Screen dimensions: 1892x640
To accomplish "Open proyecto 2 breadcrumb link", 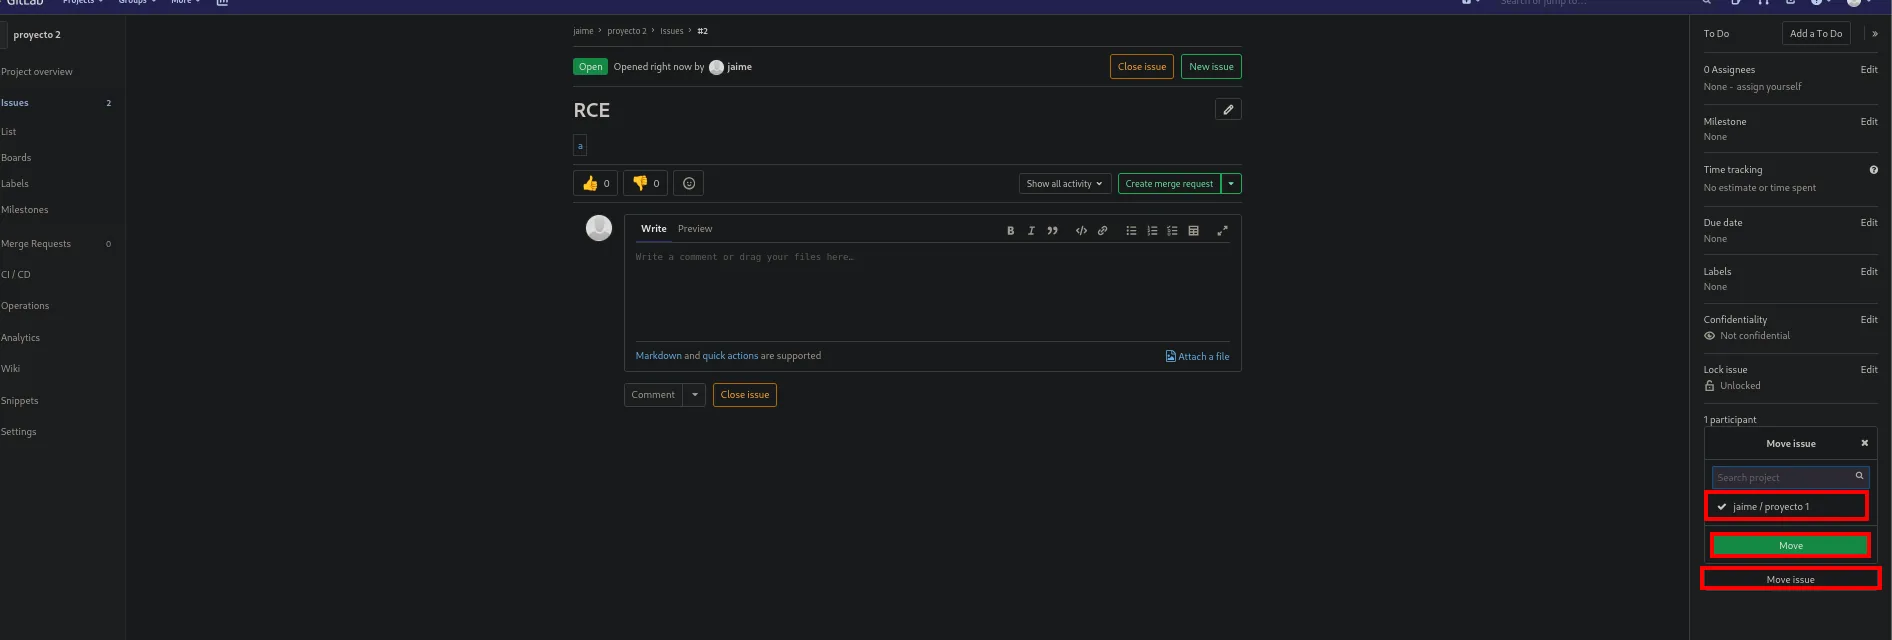I will [626, 31].
